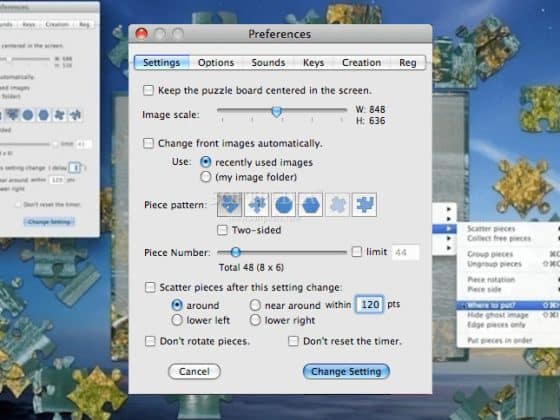Click jigsaw pattern right of hexagon in background window
The width and height of the screenshot is (560, 420).
coord(59,115)
